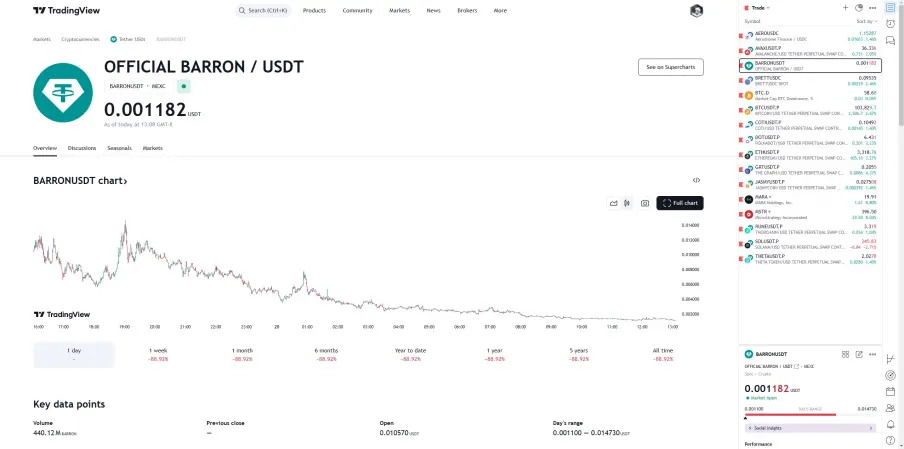Image resolution: width=904 pixels, height=449 pixels.
Task: Open the More menu
Action: (x=500, y=10)
